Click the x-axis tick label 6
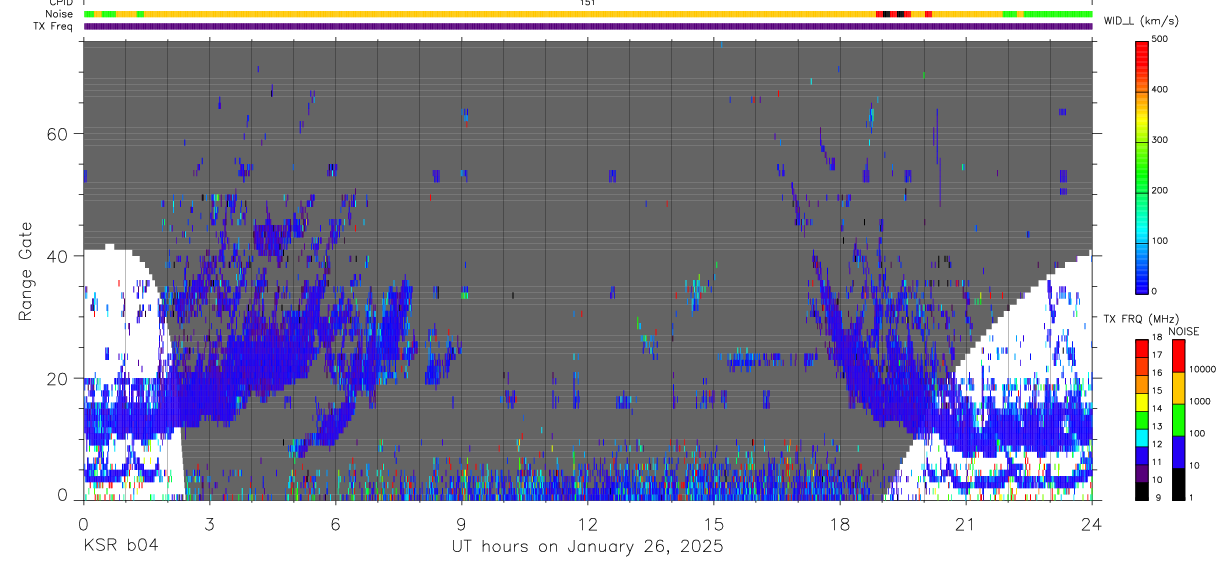Image resolution: width=1228 pixels, height=567 pixels. pos(335,522)
